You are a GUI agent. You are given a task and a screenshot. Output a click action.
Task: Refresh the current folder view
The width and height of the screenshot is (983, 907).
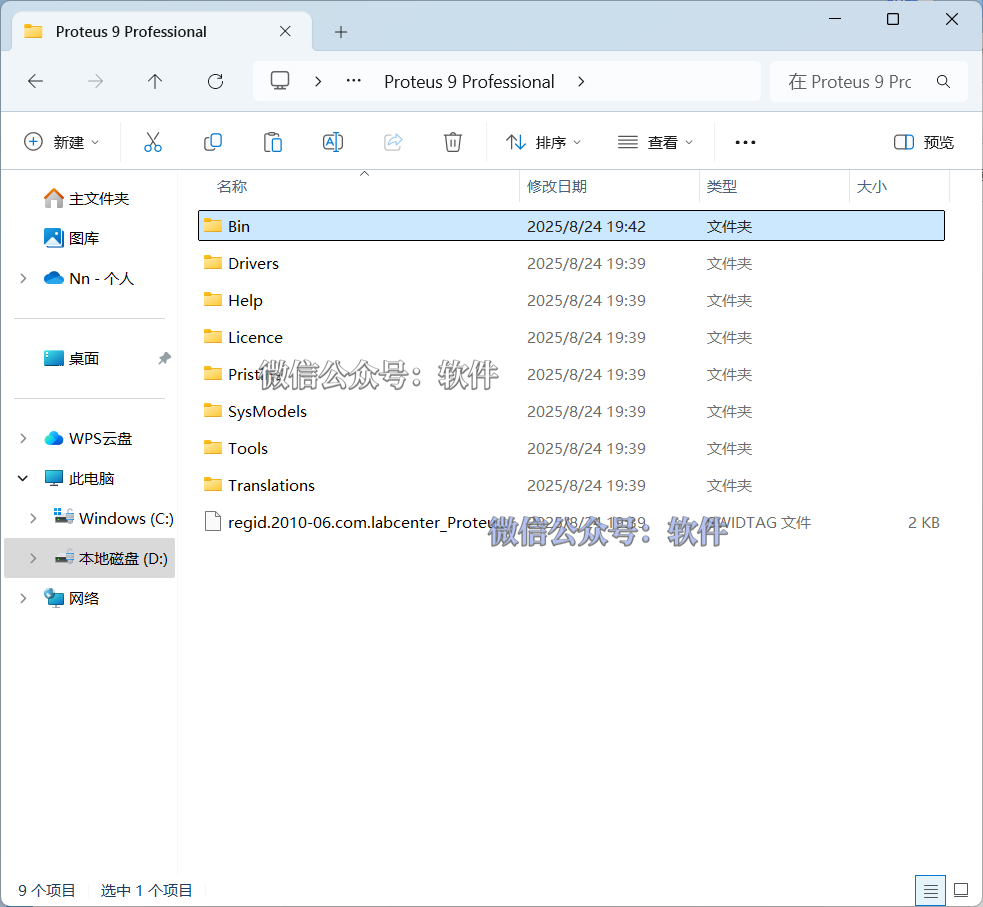[x=215, y=81]
